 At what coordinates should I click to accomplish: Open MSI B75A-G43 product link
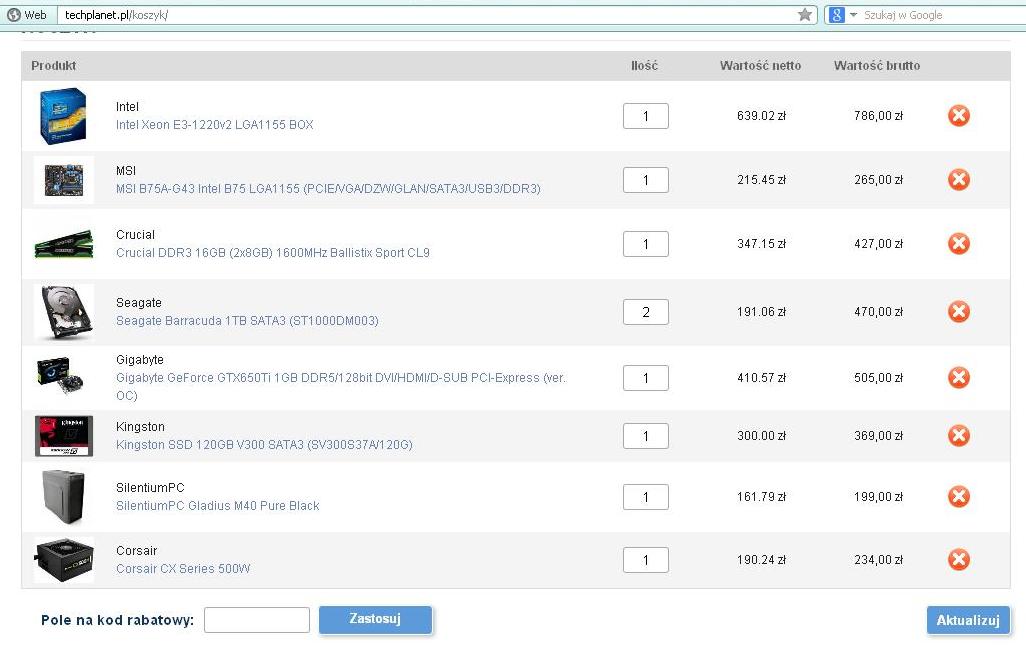328,188
